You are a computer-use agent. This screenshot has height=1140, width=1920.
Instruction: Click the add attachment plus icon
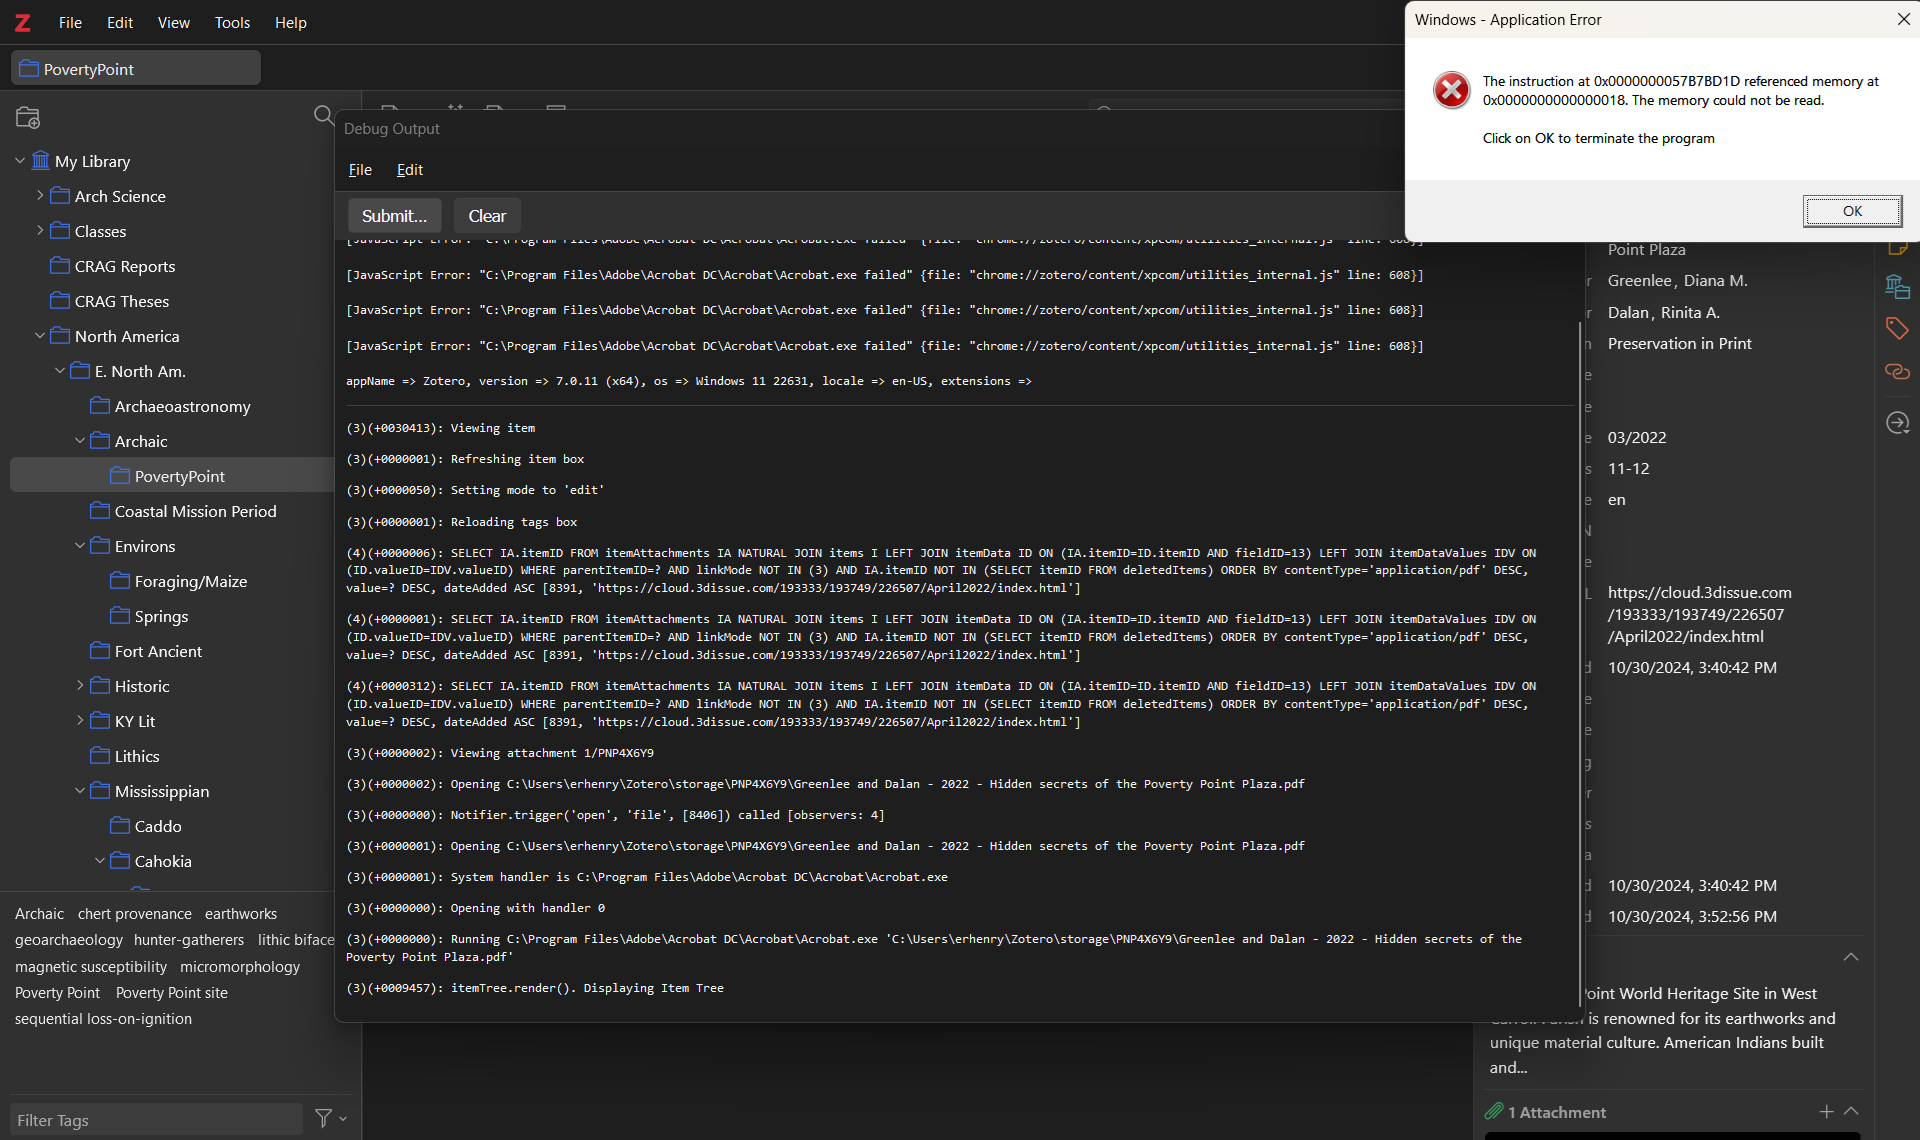(1826, 1111)
